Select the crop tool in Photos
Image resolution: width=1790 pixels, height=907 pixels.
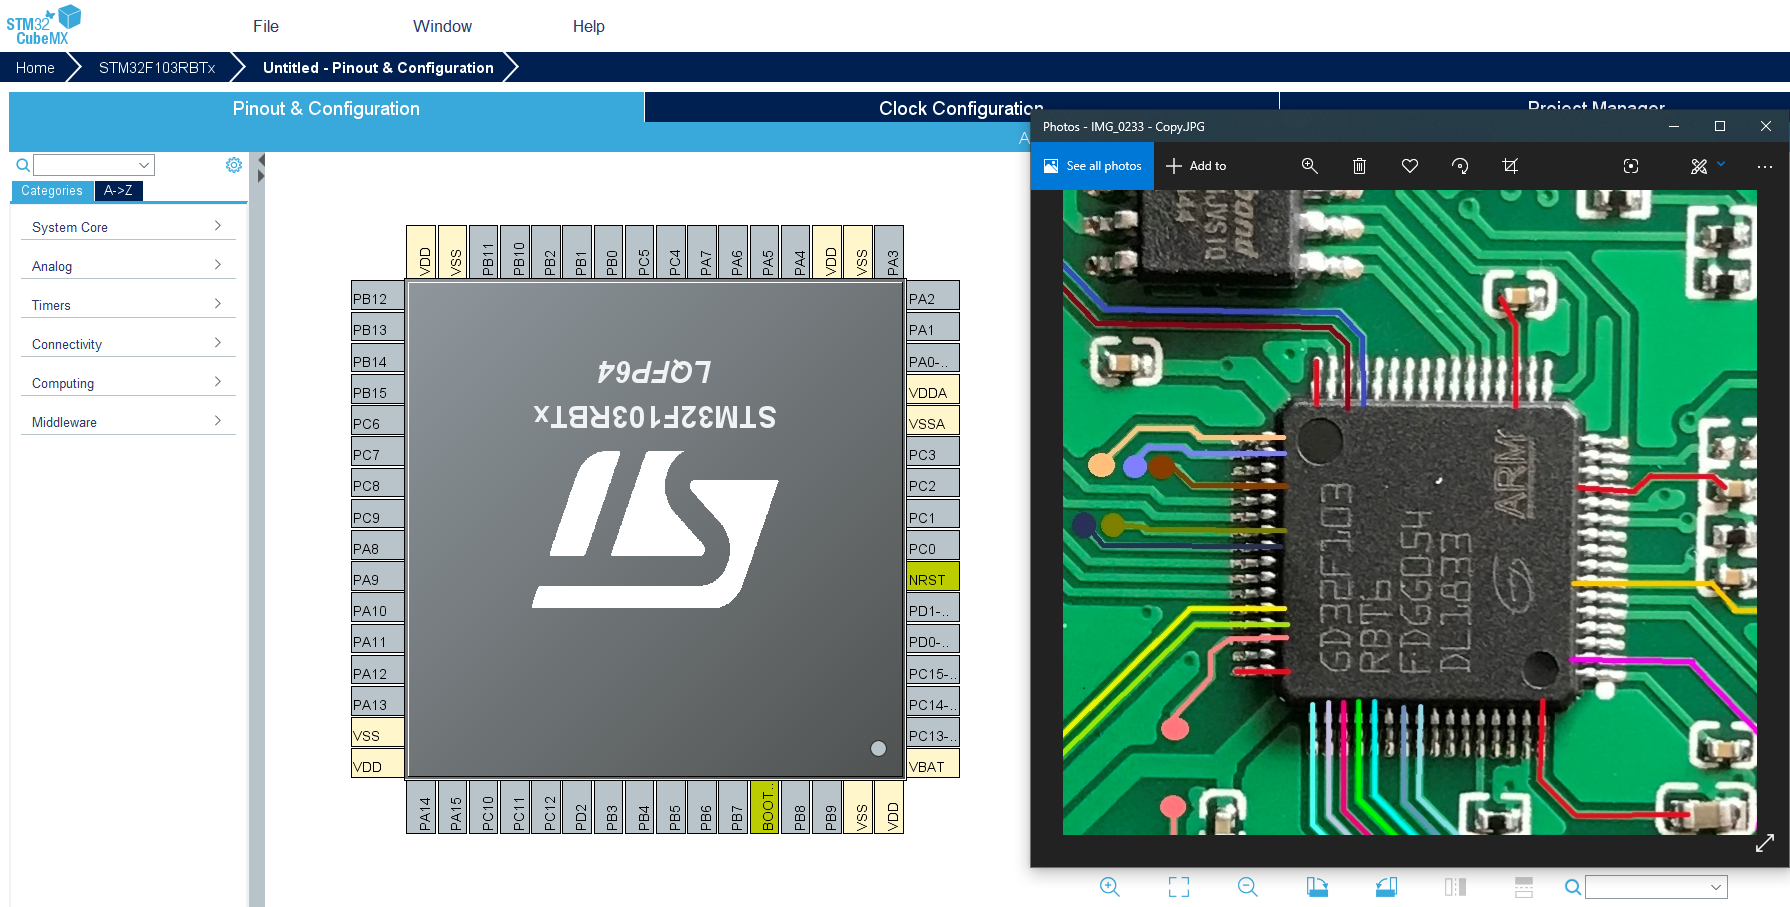1510,166
